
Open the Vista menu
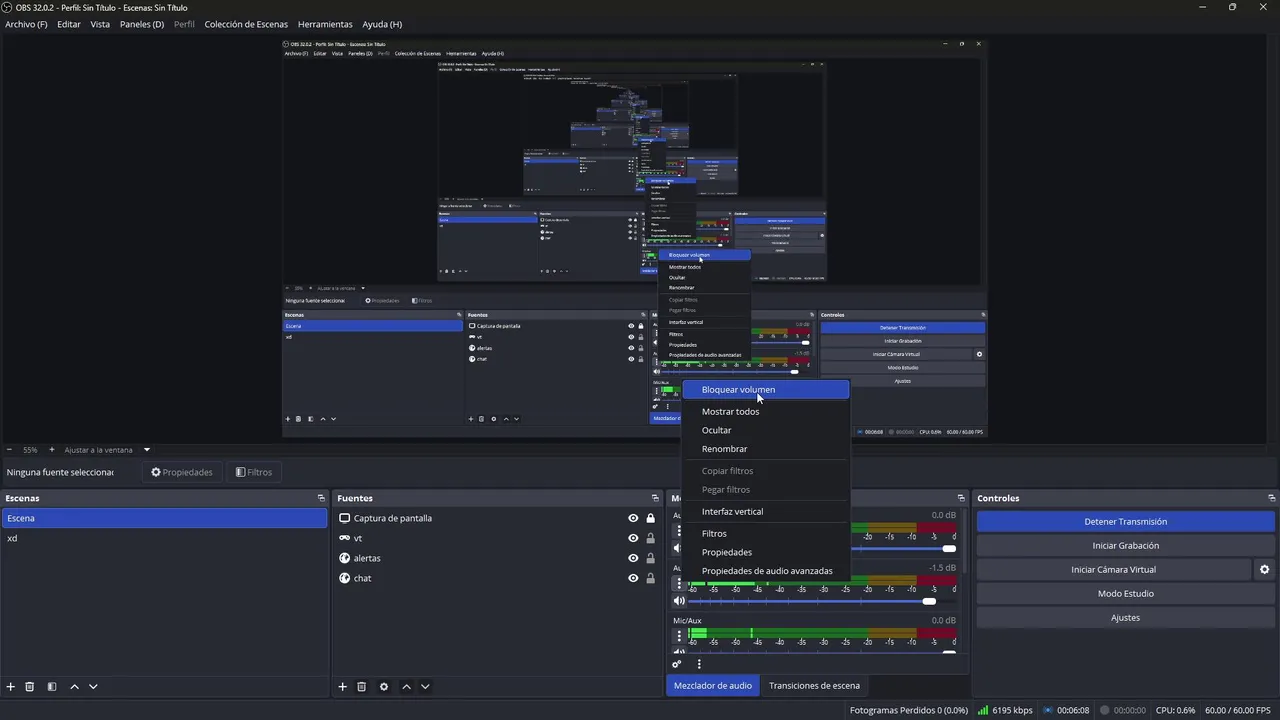coord(100,24)
